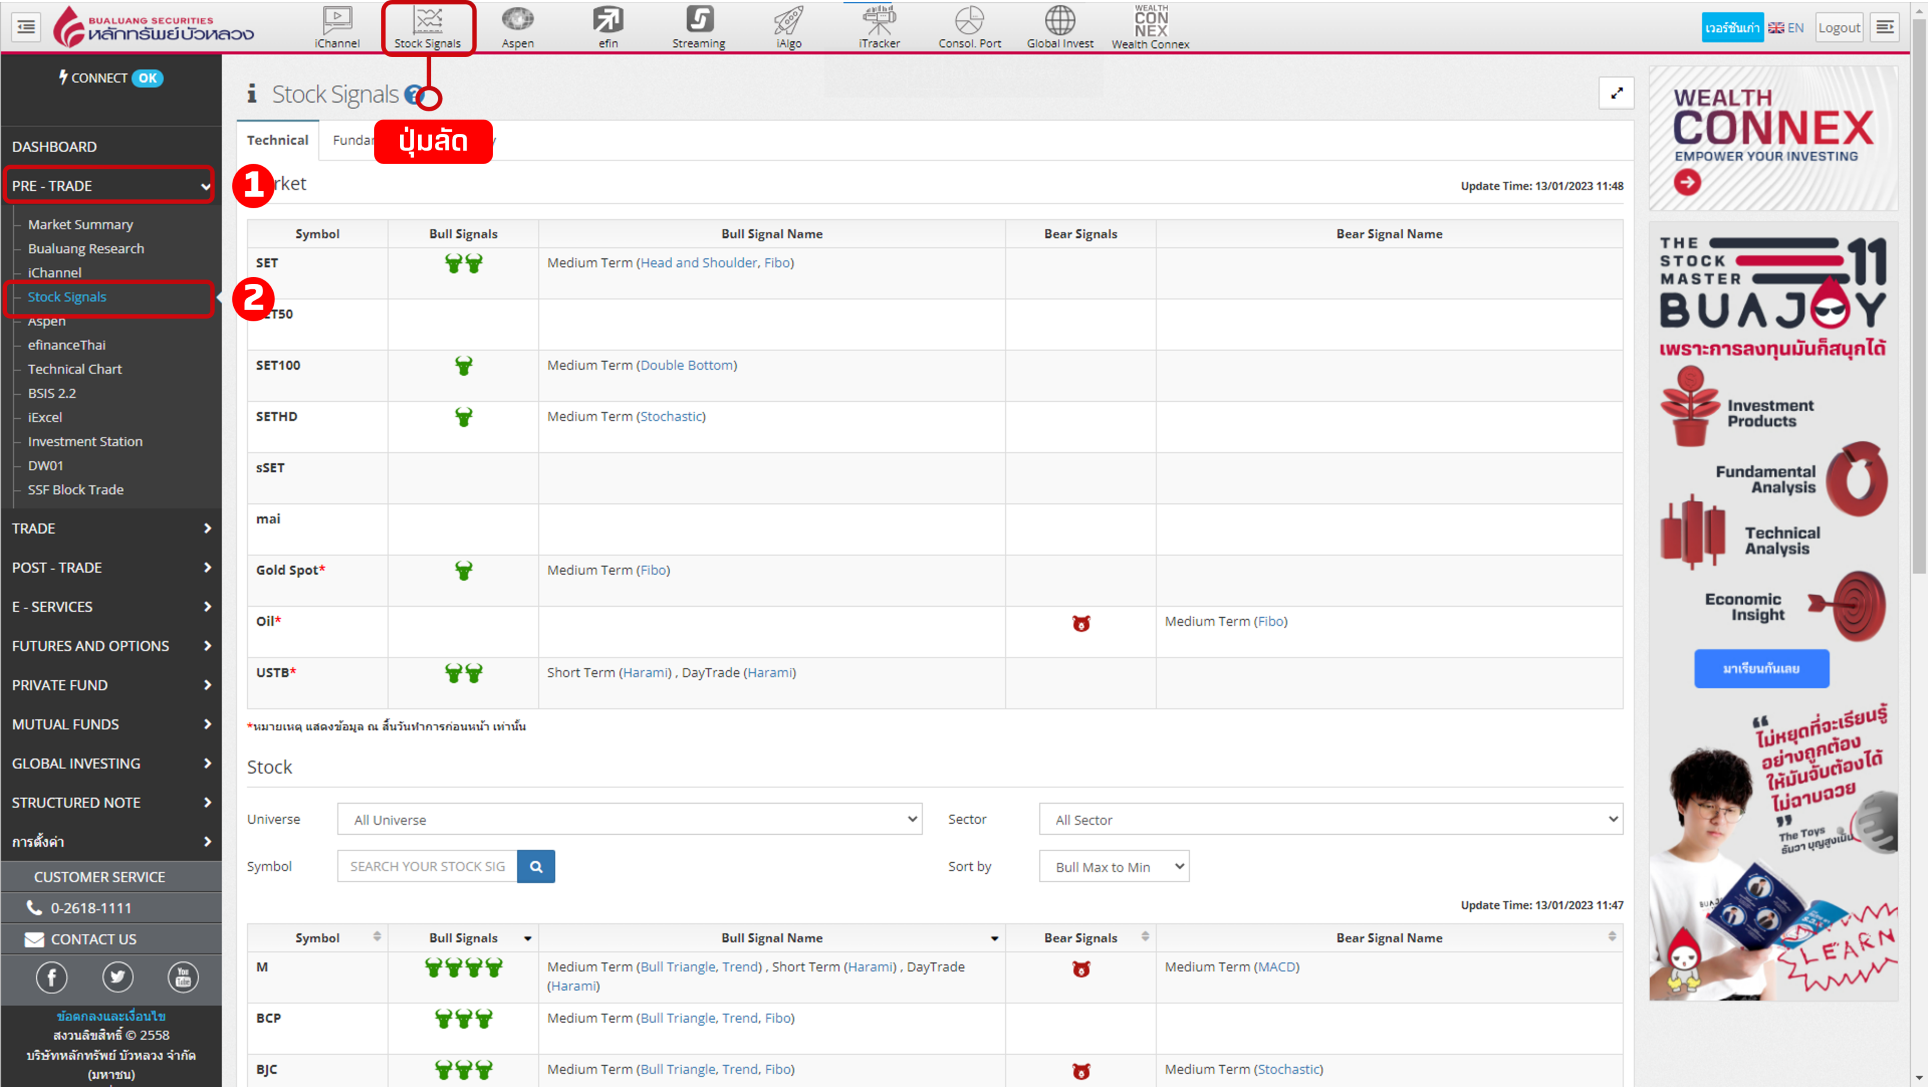
Task: Expand the E - SERVICES section
Action: coord(110,606)
